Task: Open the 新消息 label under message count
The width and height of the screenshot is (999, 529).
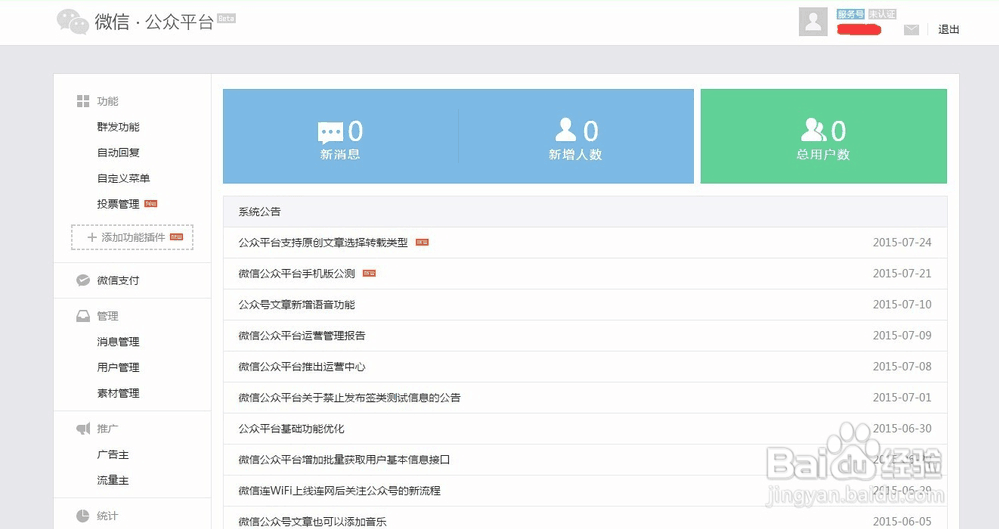Action: click(x=340, y=154)
